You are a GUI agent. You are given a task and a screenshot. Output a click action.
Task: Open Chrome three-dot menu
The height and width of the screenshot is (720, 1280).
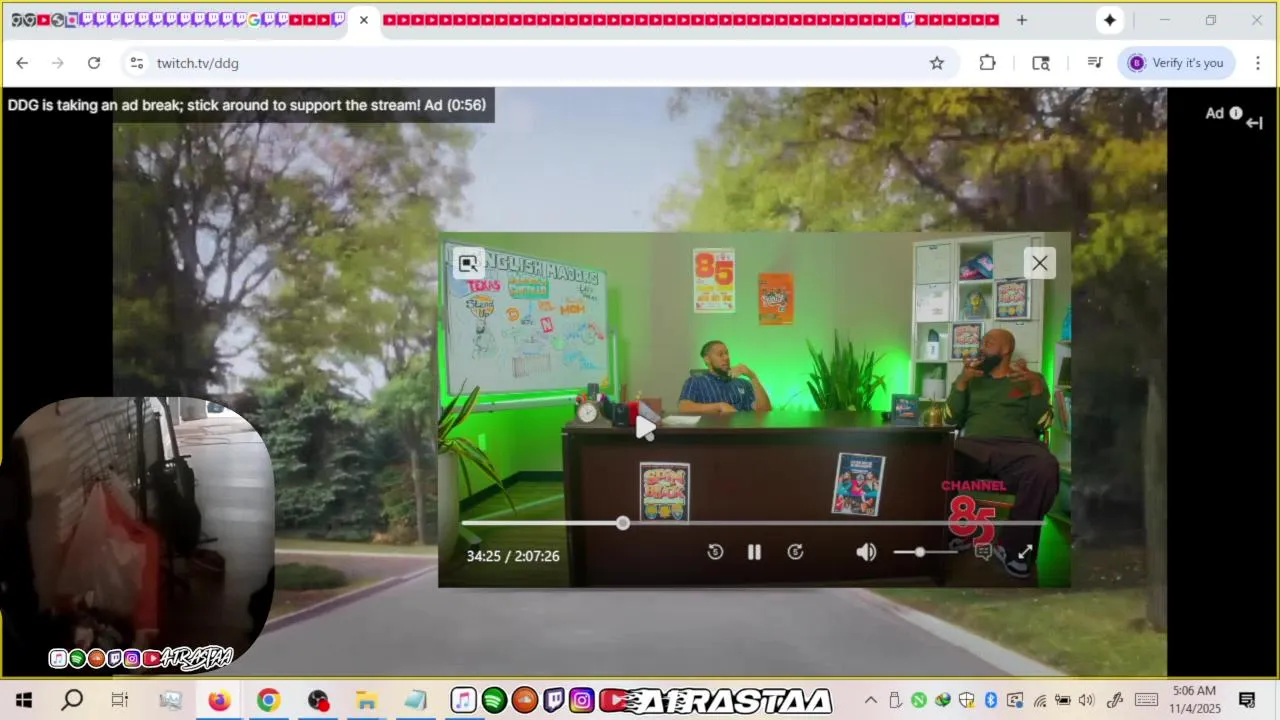1258,63
